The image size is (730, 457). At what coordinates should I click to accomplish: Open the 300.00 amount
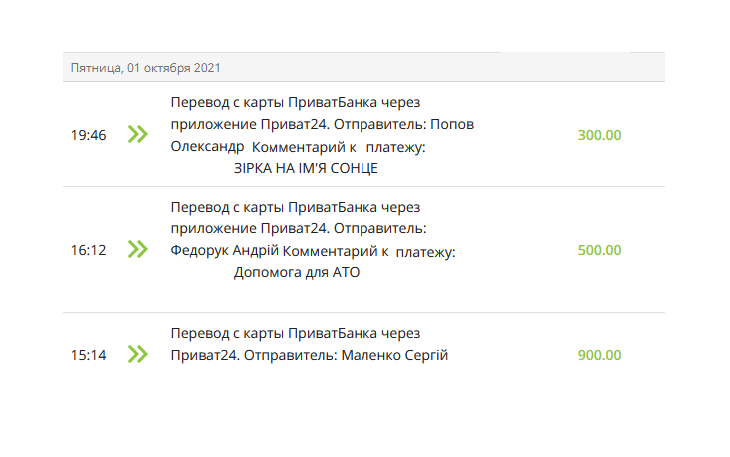pyautogui.click(x=599, y=135)
